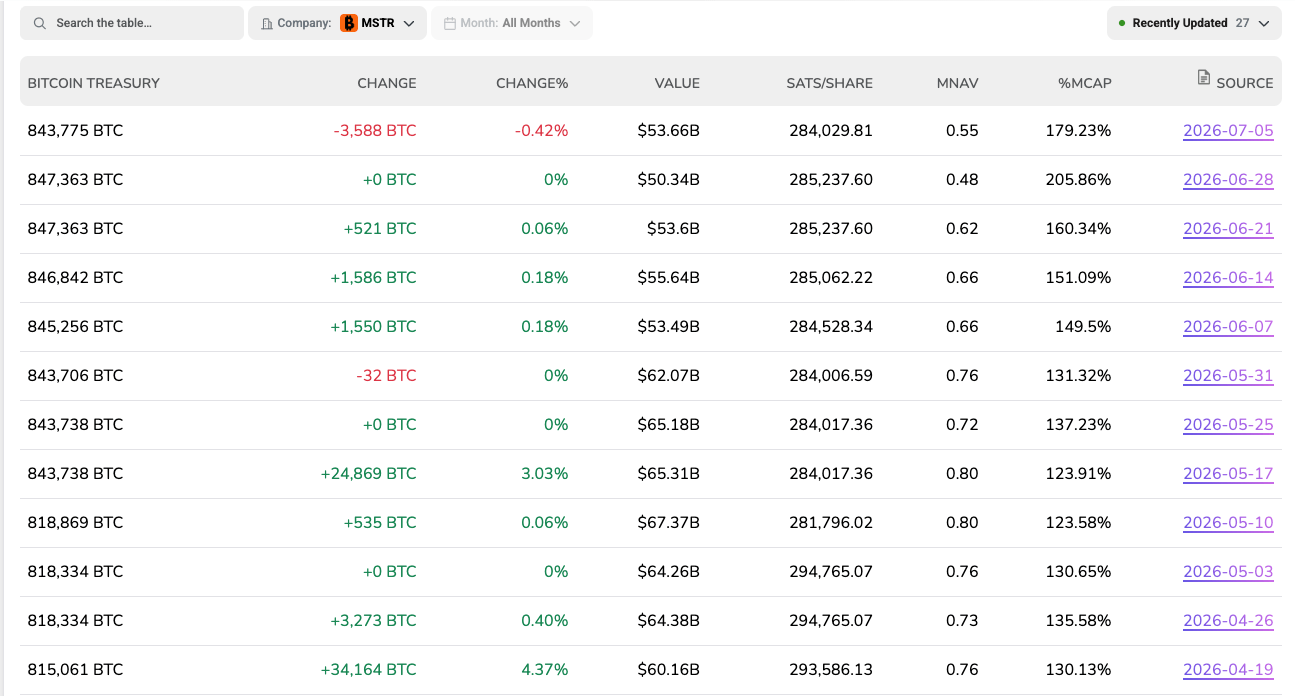The width and height of the screenshot is (1295, 696).
Task: Click the +521 BTC change value
Action: pos(380,229)
